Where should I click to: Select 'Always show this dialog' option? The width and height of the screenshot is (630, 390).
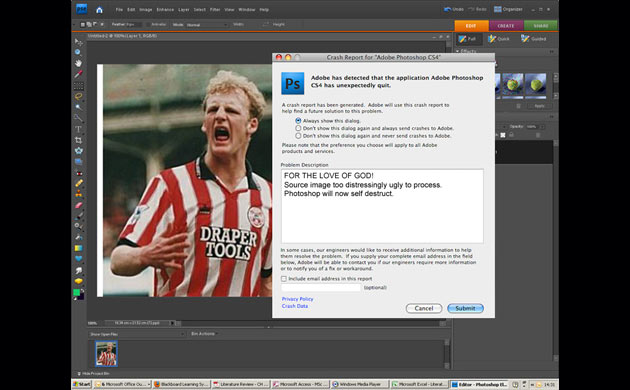click(x=298, y=120)
